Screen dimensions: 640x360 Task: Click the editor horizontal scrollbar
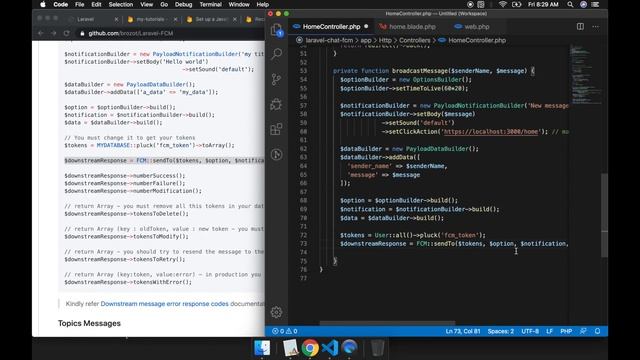[387, 323]
